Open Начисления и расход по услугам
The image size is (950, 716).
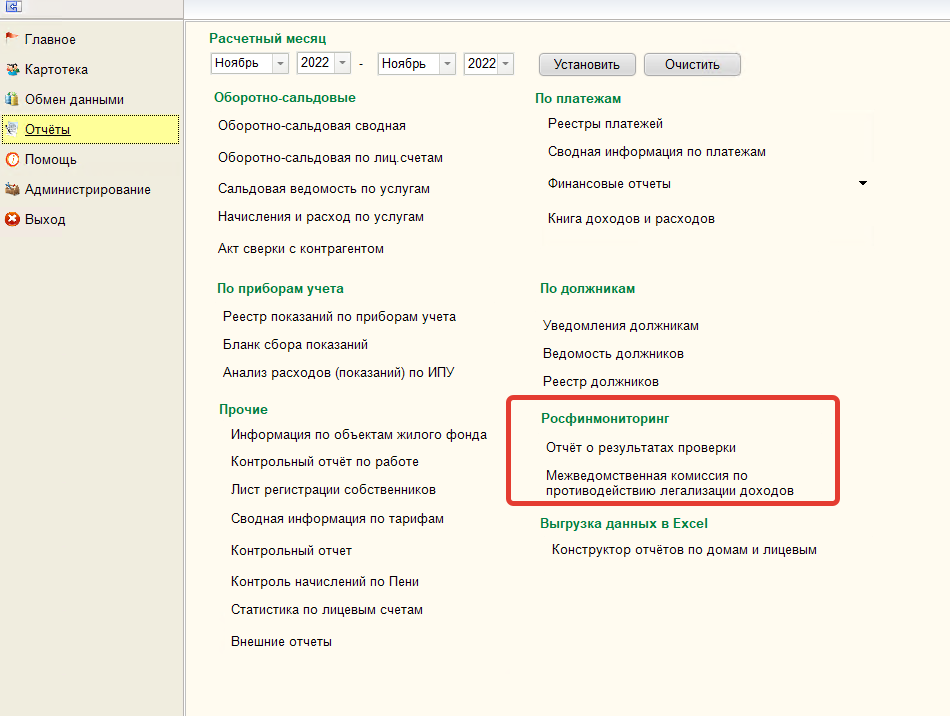tap(321, 217)
